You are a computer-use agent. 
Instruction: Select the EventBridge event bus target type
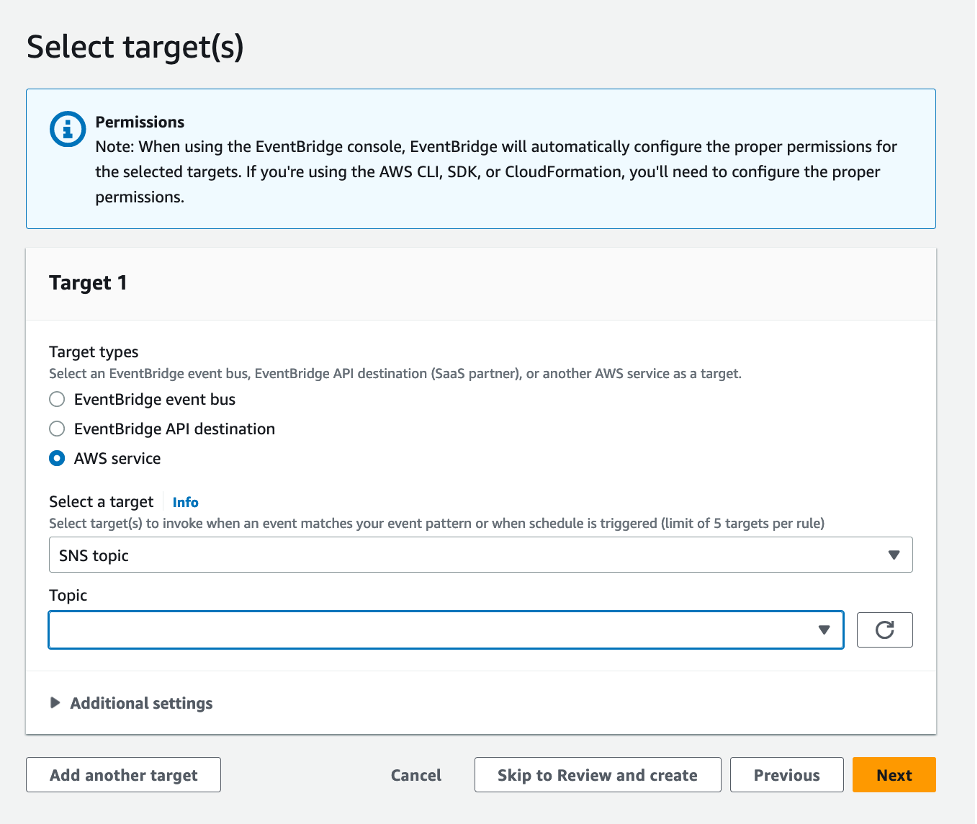[57, 399]
